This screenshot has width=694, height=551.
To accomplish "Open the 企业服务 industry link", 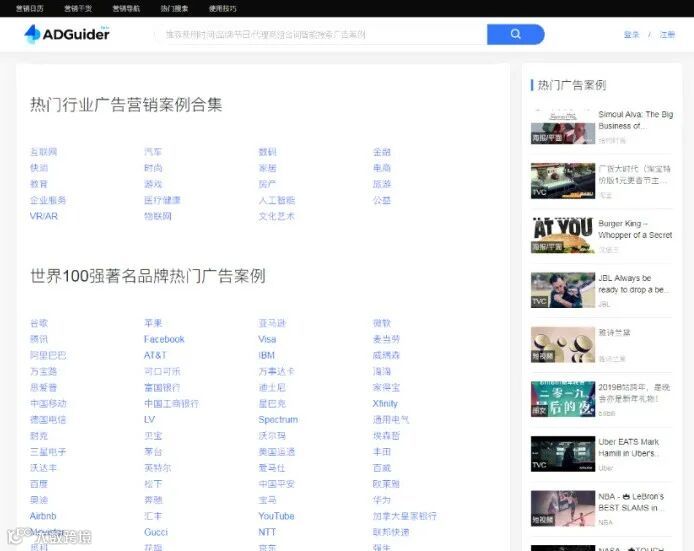I will [48, 200].
